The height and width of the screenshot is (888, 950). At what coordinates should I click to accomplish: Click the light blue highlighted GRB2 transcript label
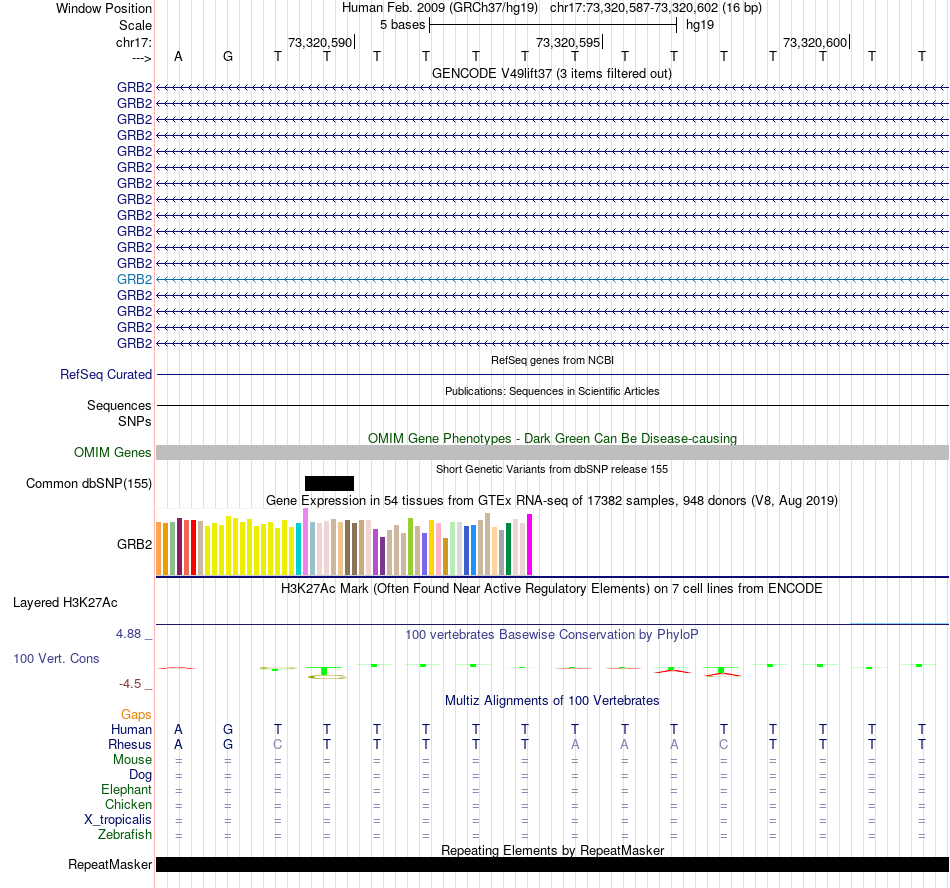134,279
